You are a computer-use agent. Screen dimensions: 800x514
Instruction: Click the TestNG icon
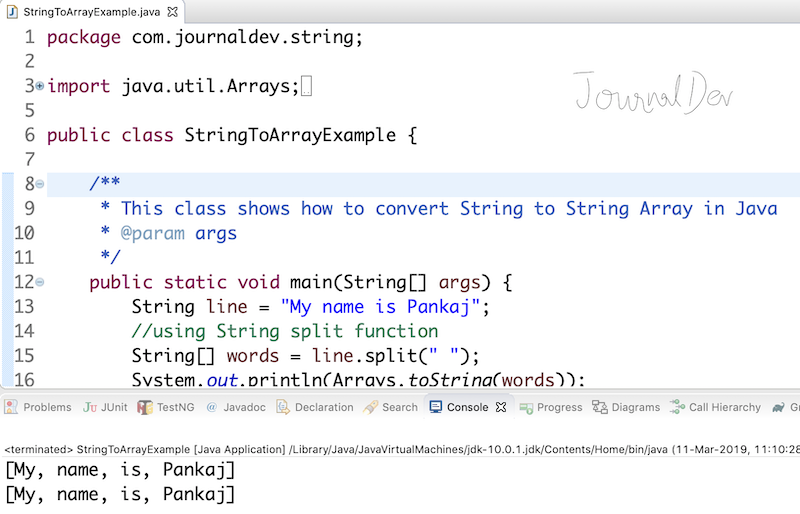145,407
